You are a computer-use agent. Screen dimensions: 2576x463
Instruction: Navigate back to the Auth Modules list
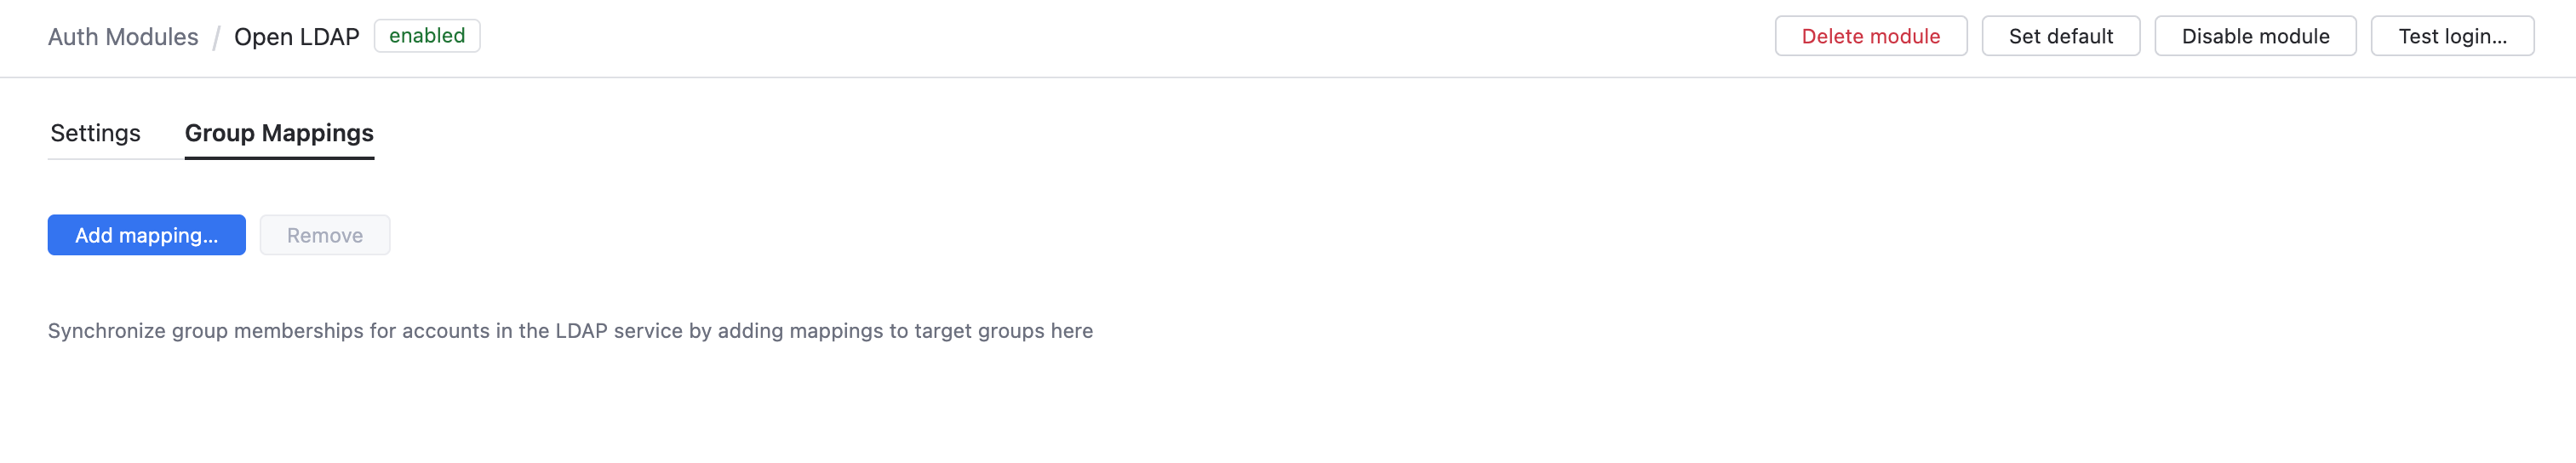123,37
